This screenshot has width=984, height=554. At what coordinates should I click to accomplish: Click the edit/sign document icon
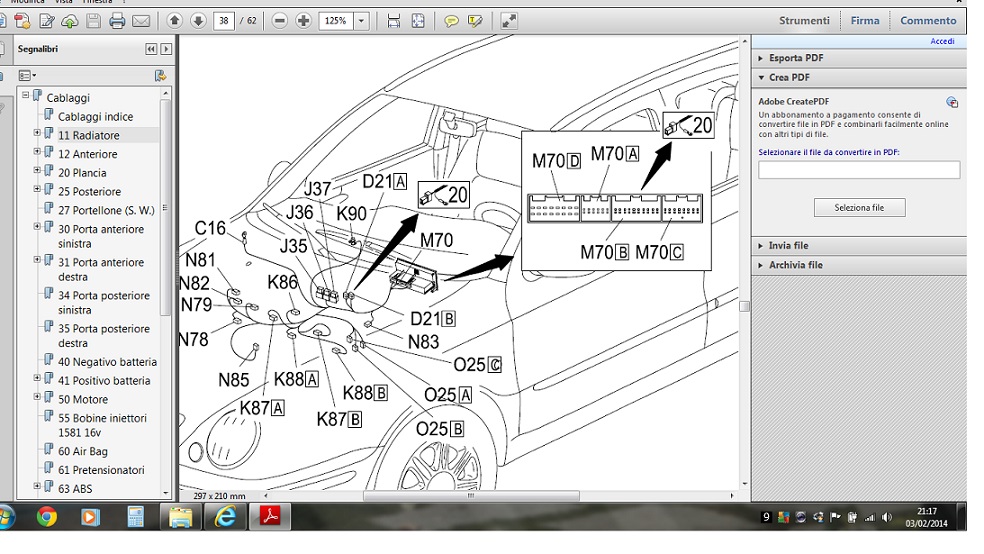[46, 21]
